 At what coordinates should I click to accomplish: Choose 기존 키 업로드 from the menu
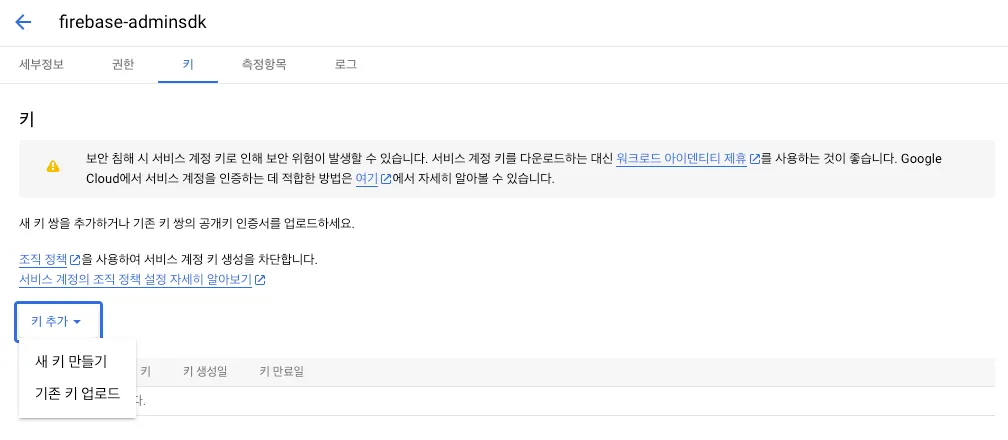pyautogui.click(x=77, y=393)
